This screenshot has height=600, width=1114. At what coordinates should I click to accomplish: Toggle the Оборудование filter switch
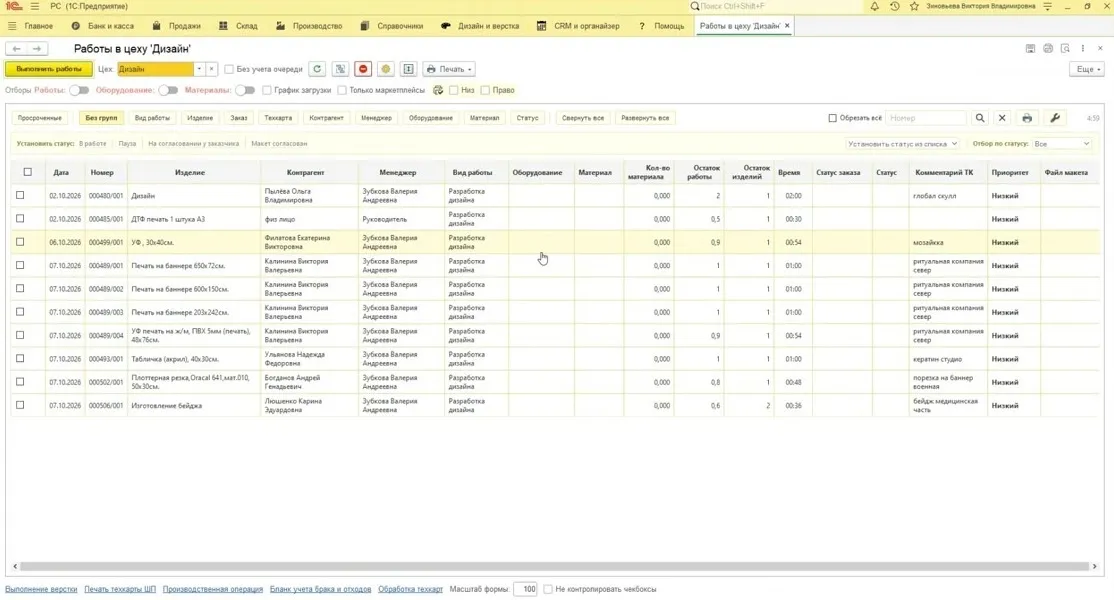168,90
